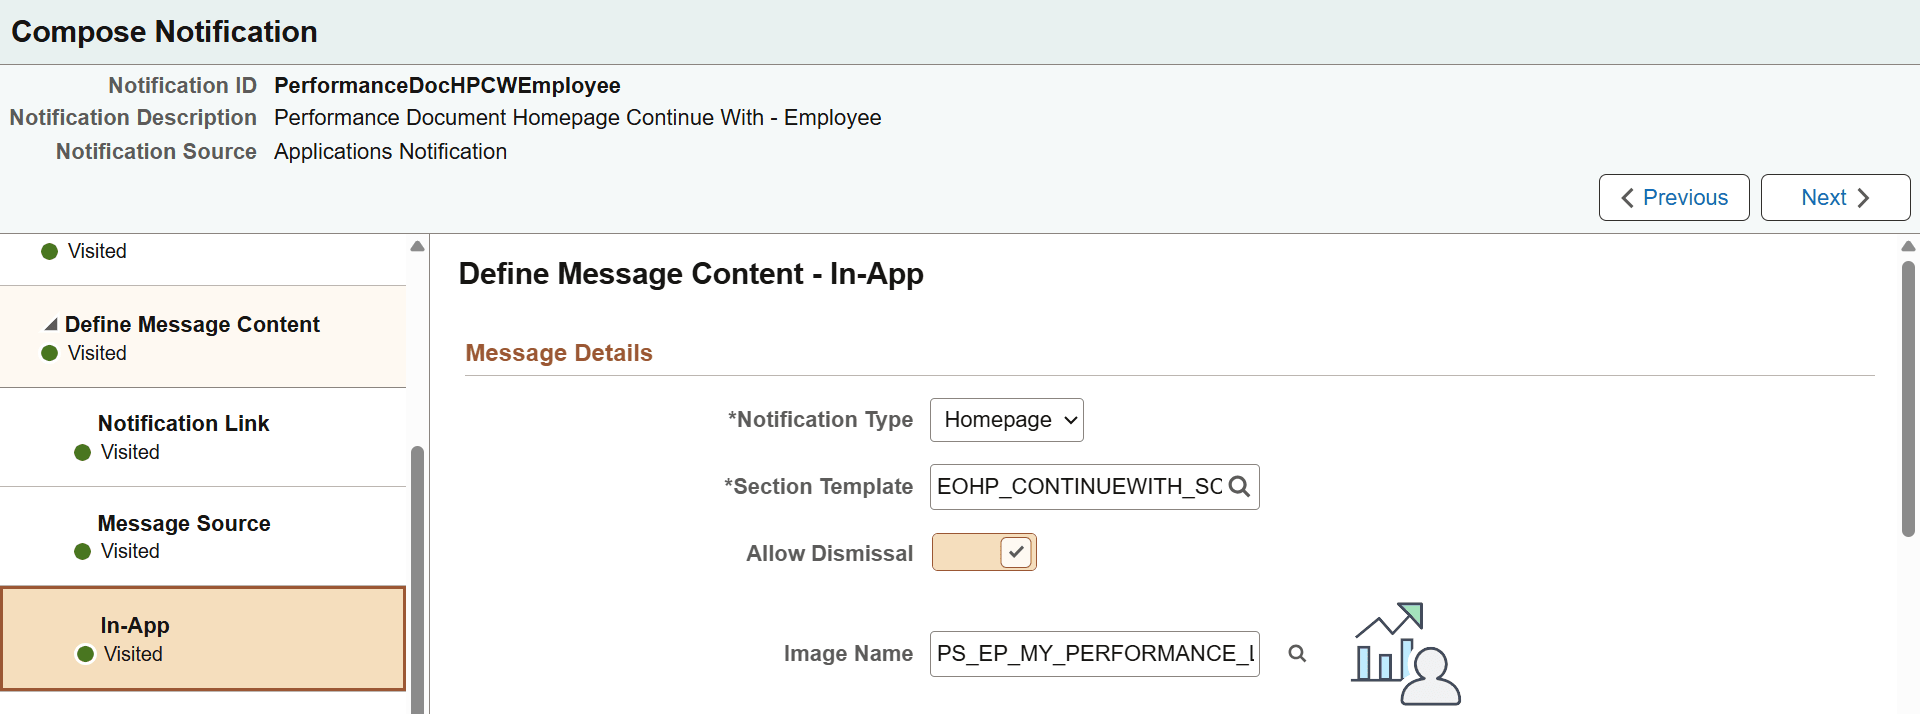The image size is (1920, 714).
Task: Click green status dot under Notification Link
Action: (x=83, y=453)
